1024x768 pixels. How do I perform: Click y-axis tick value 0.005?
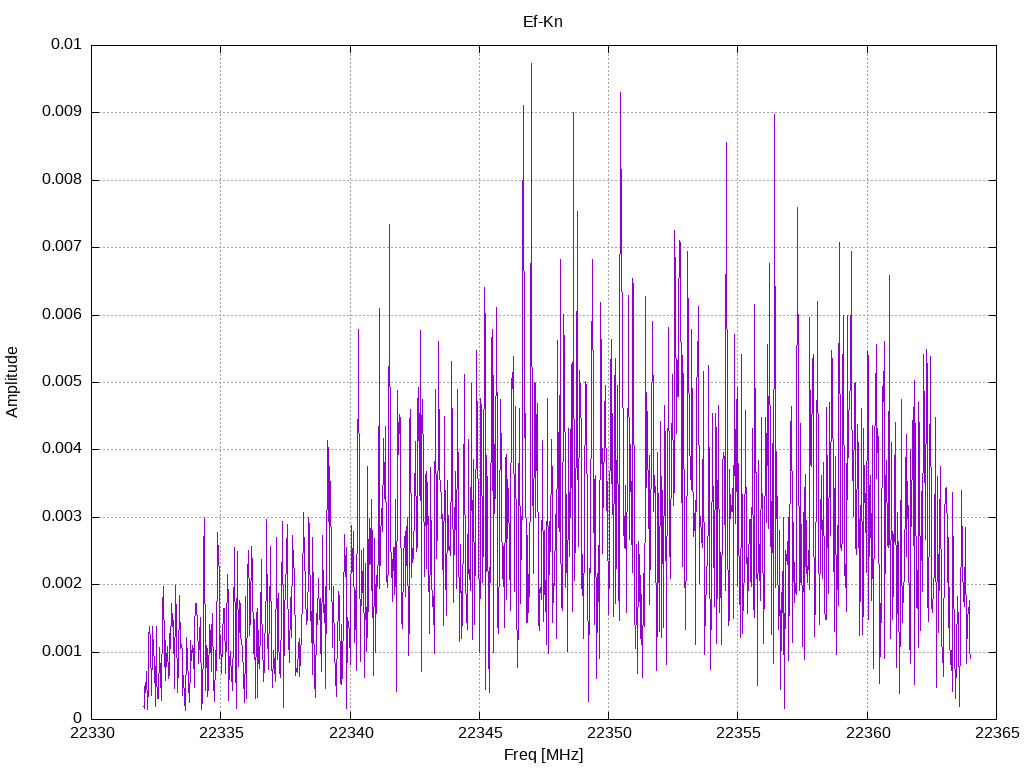coord(62,382)
